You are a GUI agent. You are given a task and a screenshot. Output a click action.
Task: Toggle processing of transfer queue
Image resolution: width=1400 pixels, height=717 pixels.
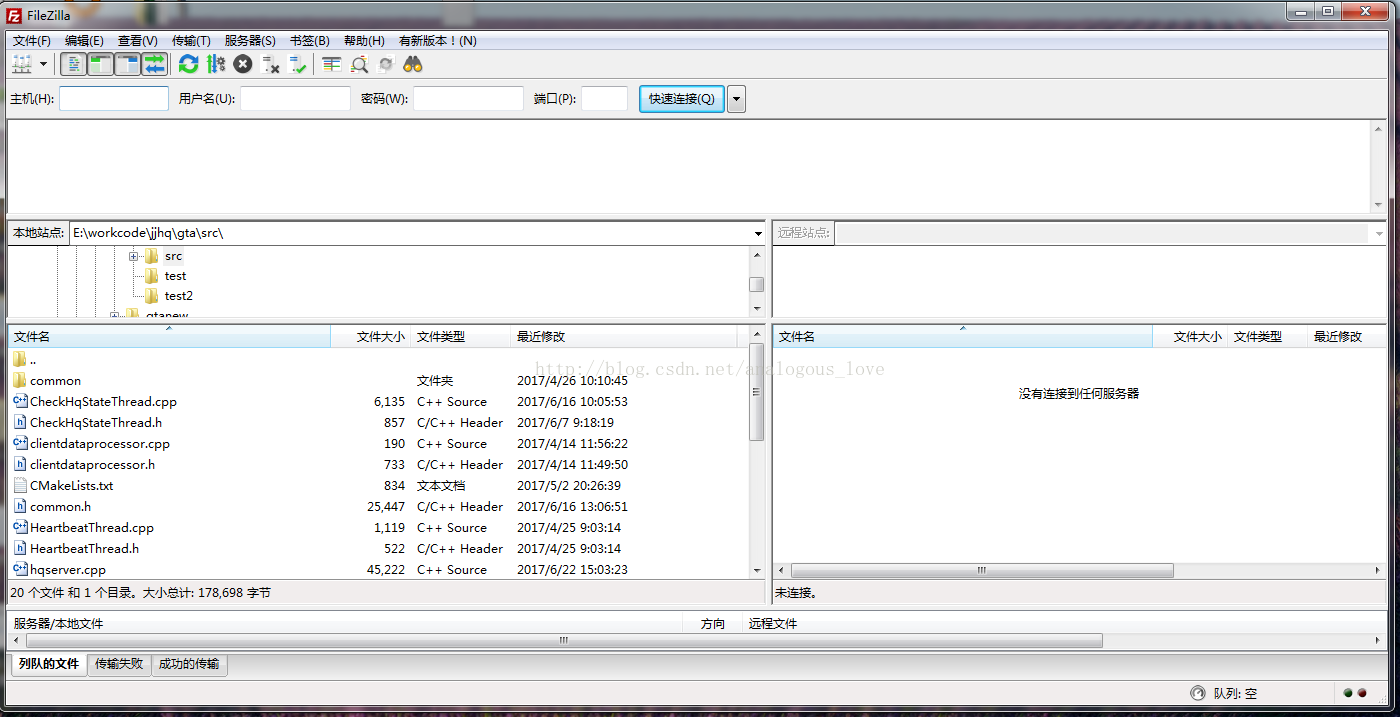click(216, 64)
